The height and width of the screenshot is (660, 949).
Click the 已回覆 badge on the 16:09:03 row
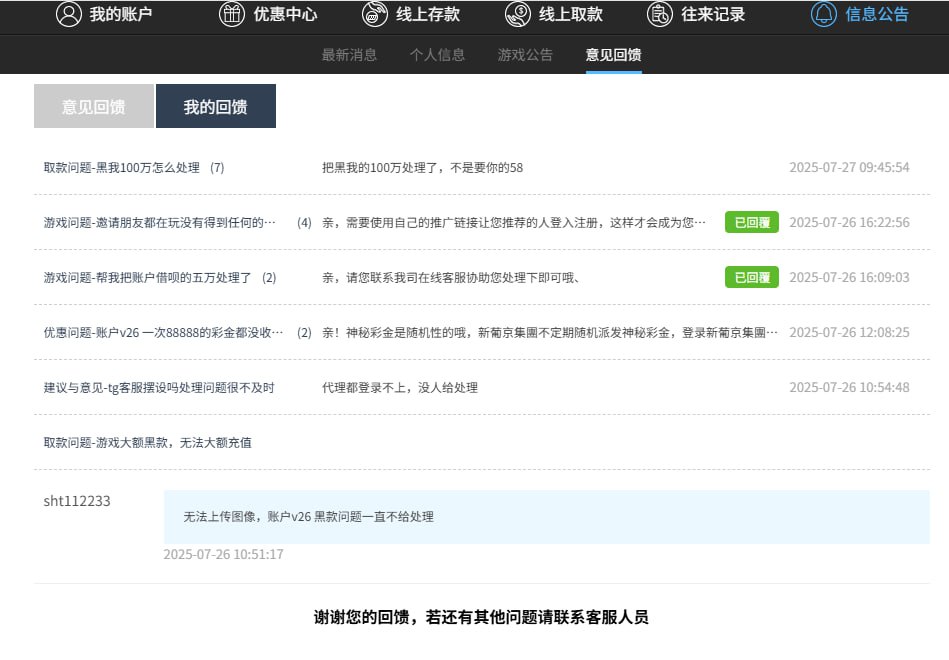pyautogui.click(x=751, y=277)
